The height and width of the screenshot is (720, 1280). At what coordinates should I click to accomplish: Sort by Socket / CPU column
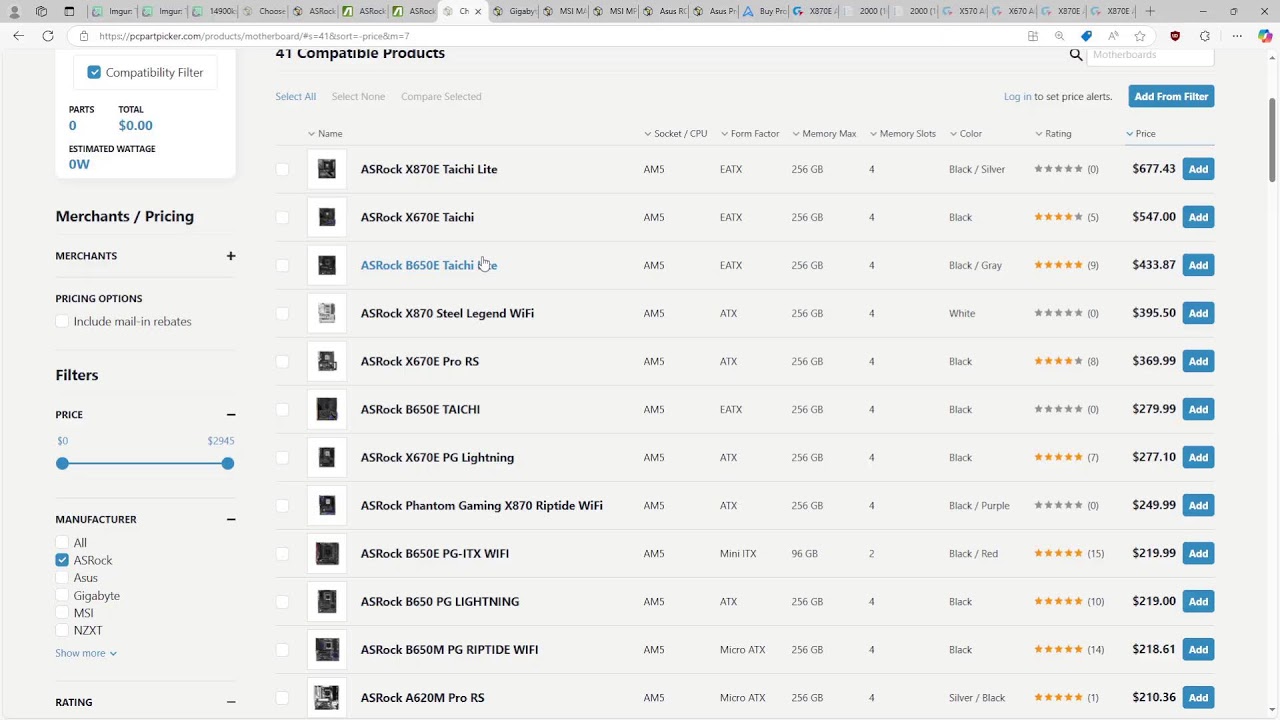tap(675, 133)
